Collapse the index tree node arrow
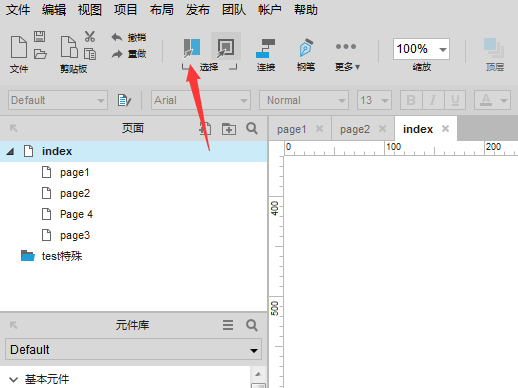518x388 pixels. click(10, 152)
